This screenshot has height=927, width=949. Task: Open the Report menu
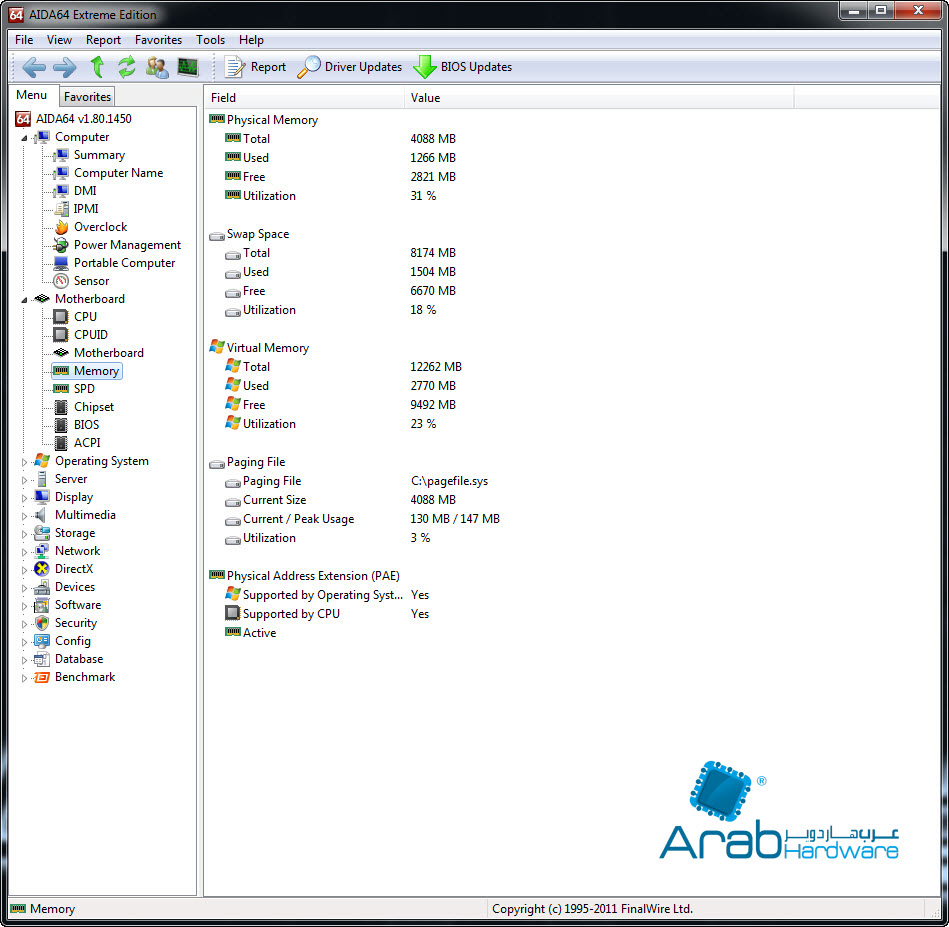103,40
